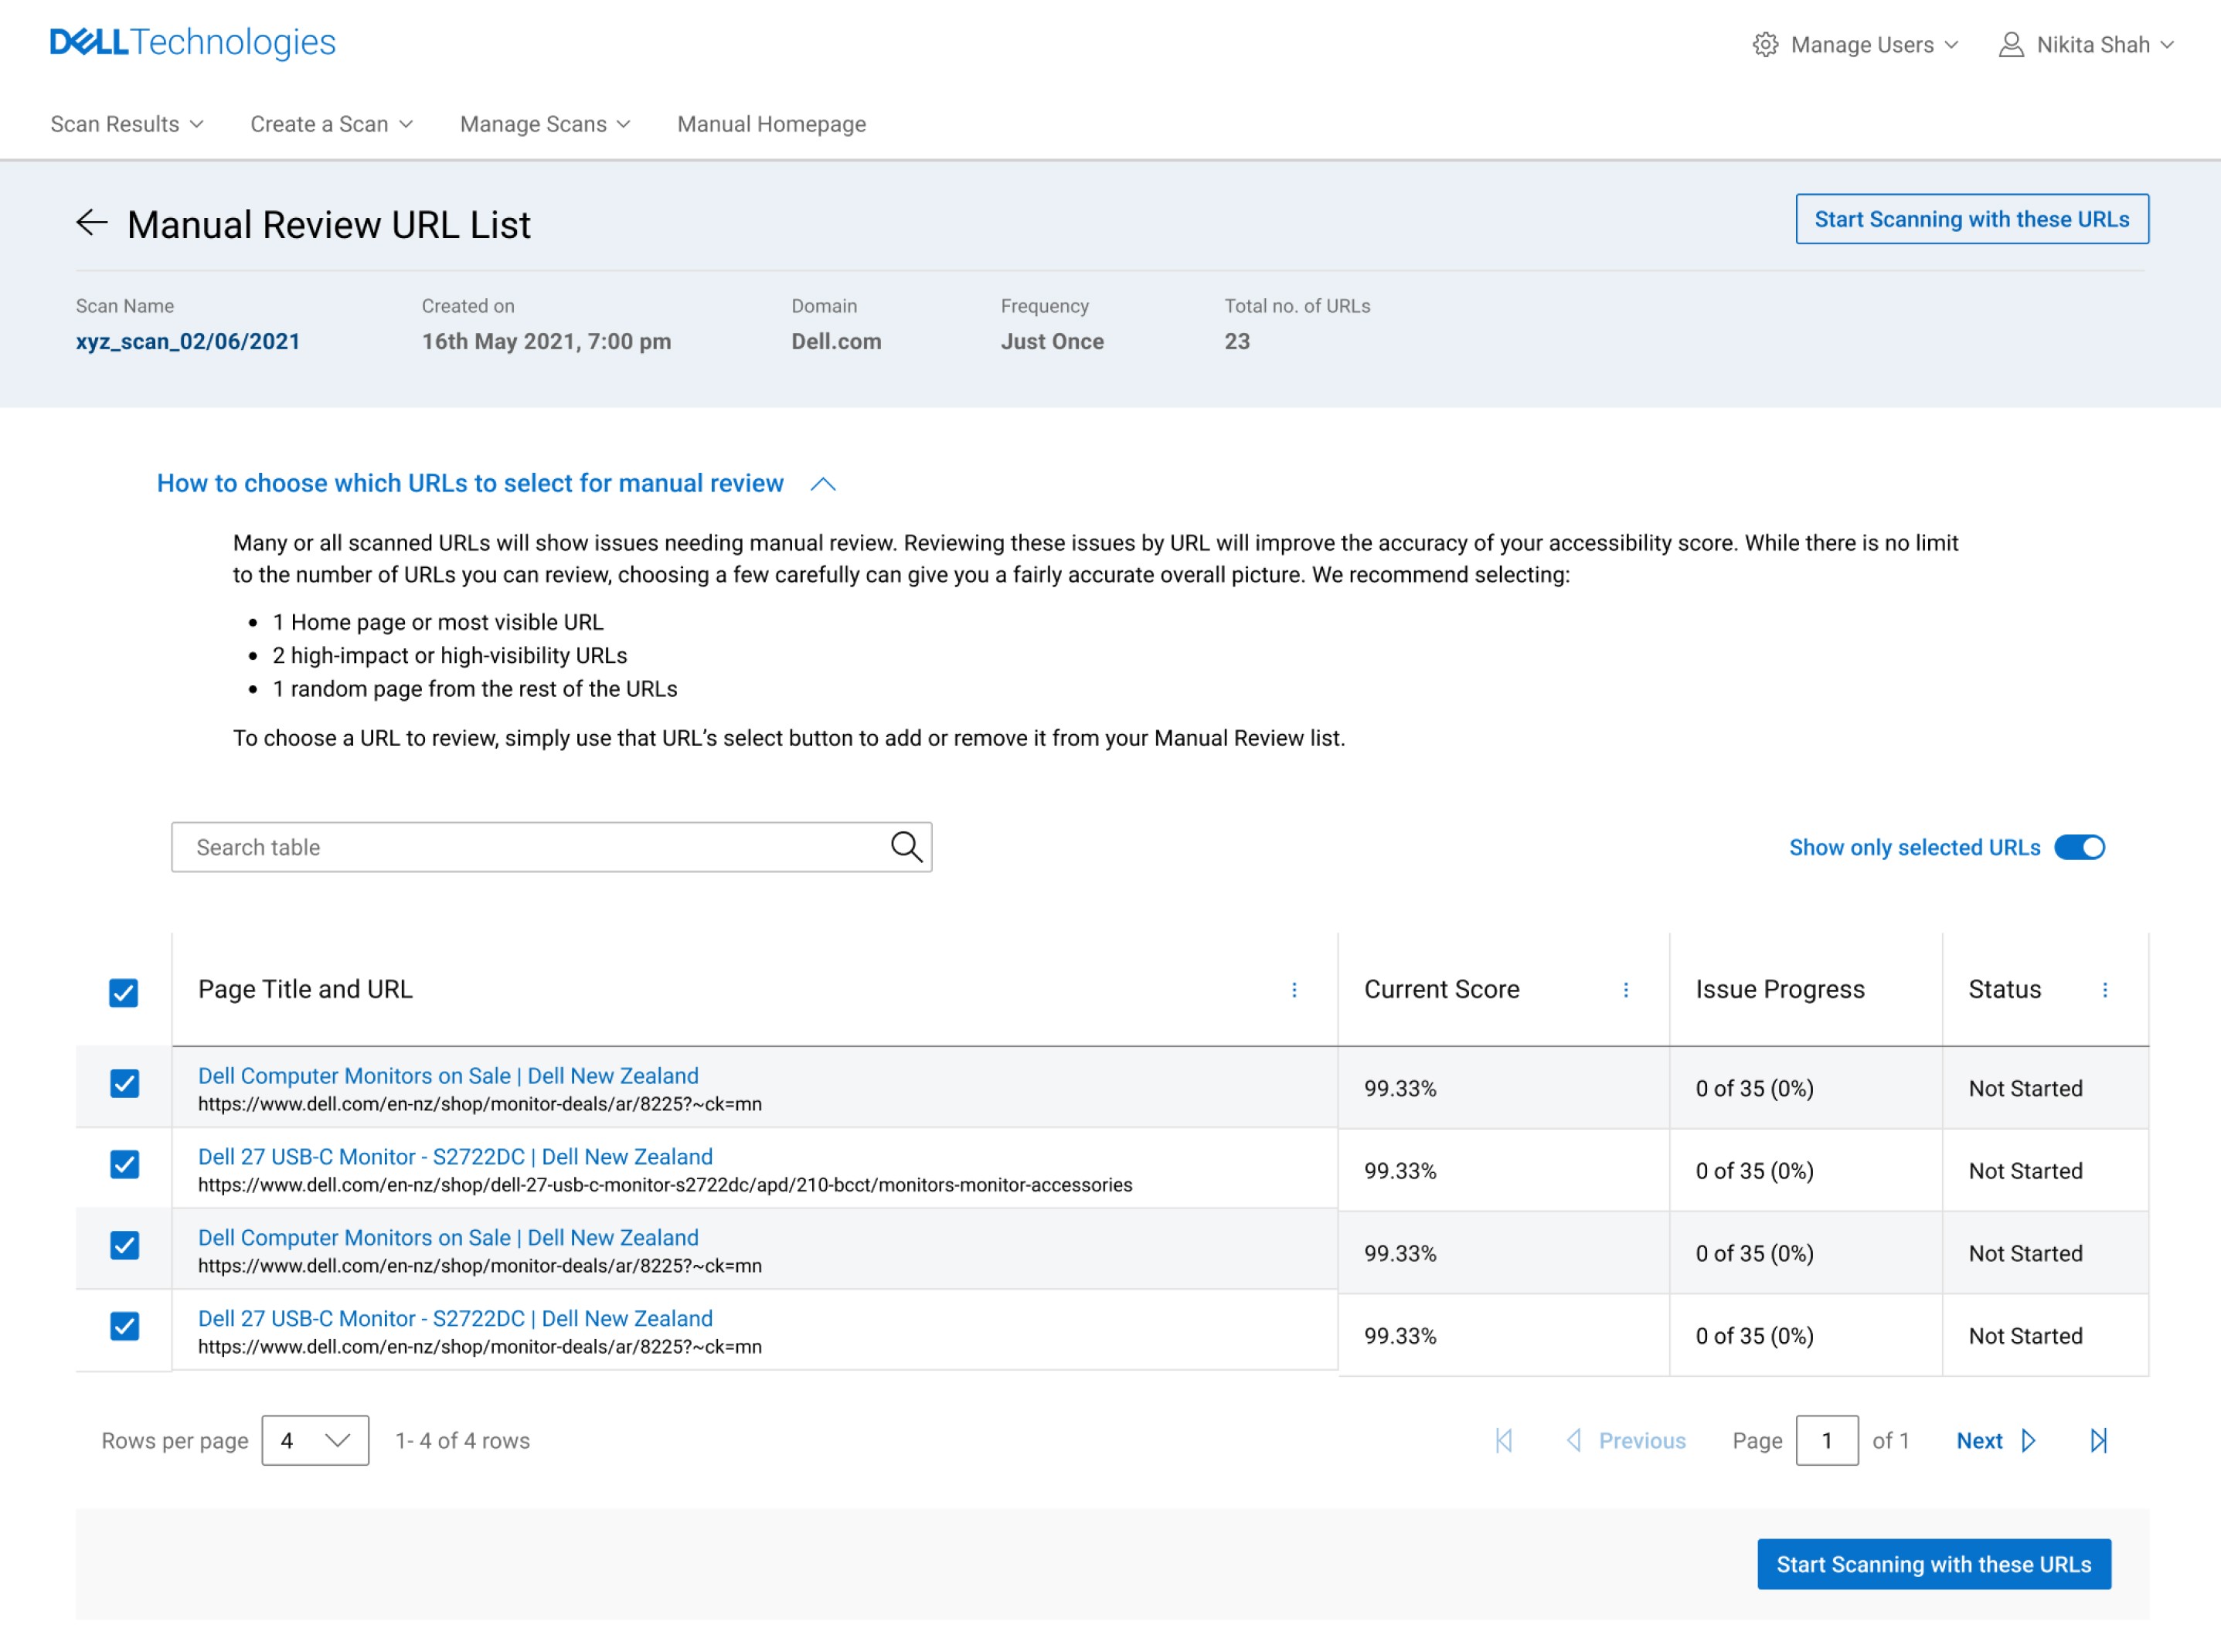Image resolution: width=2221 pixels, height=1652 pixels.
Task: Open the xyz_scan_02/06/2021 scan name link
Action: (x=188, y=342)
